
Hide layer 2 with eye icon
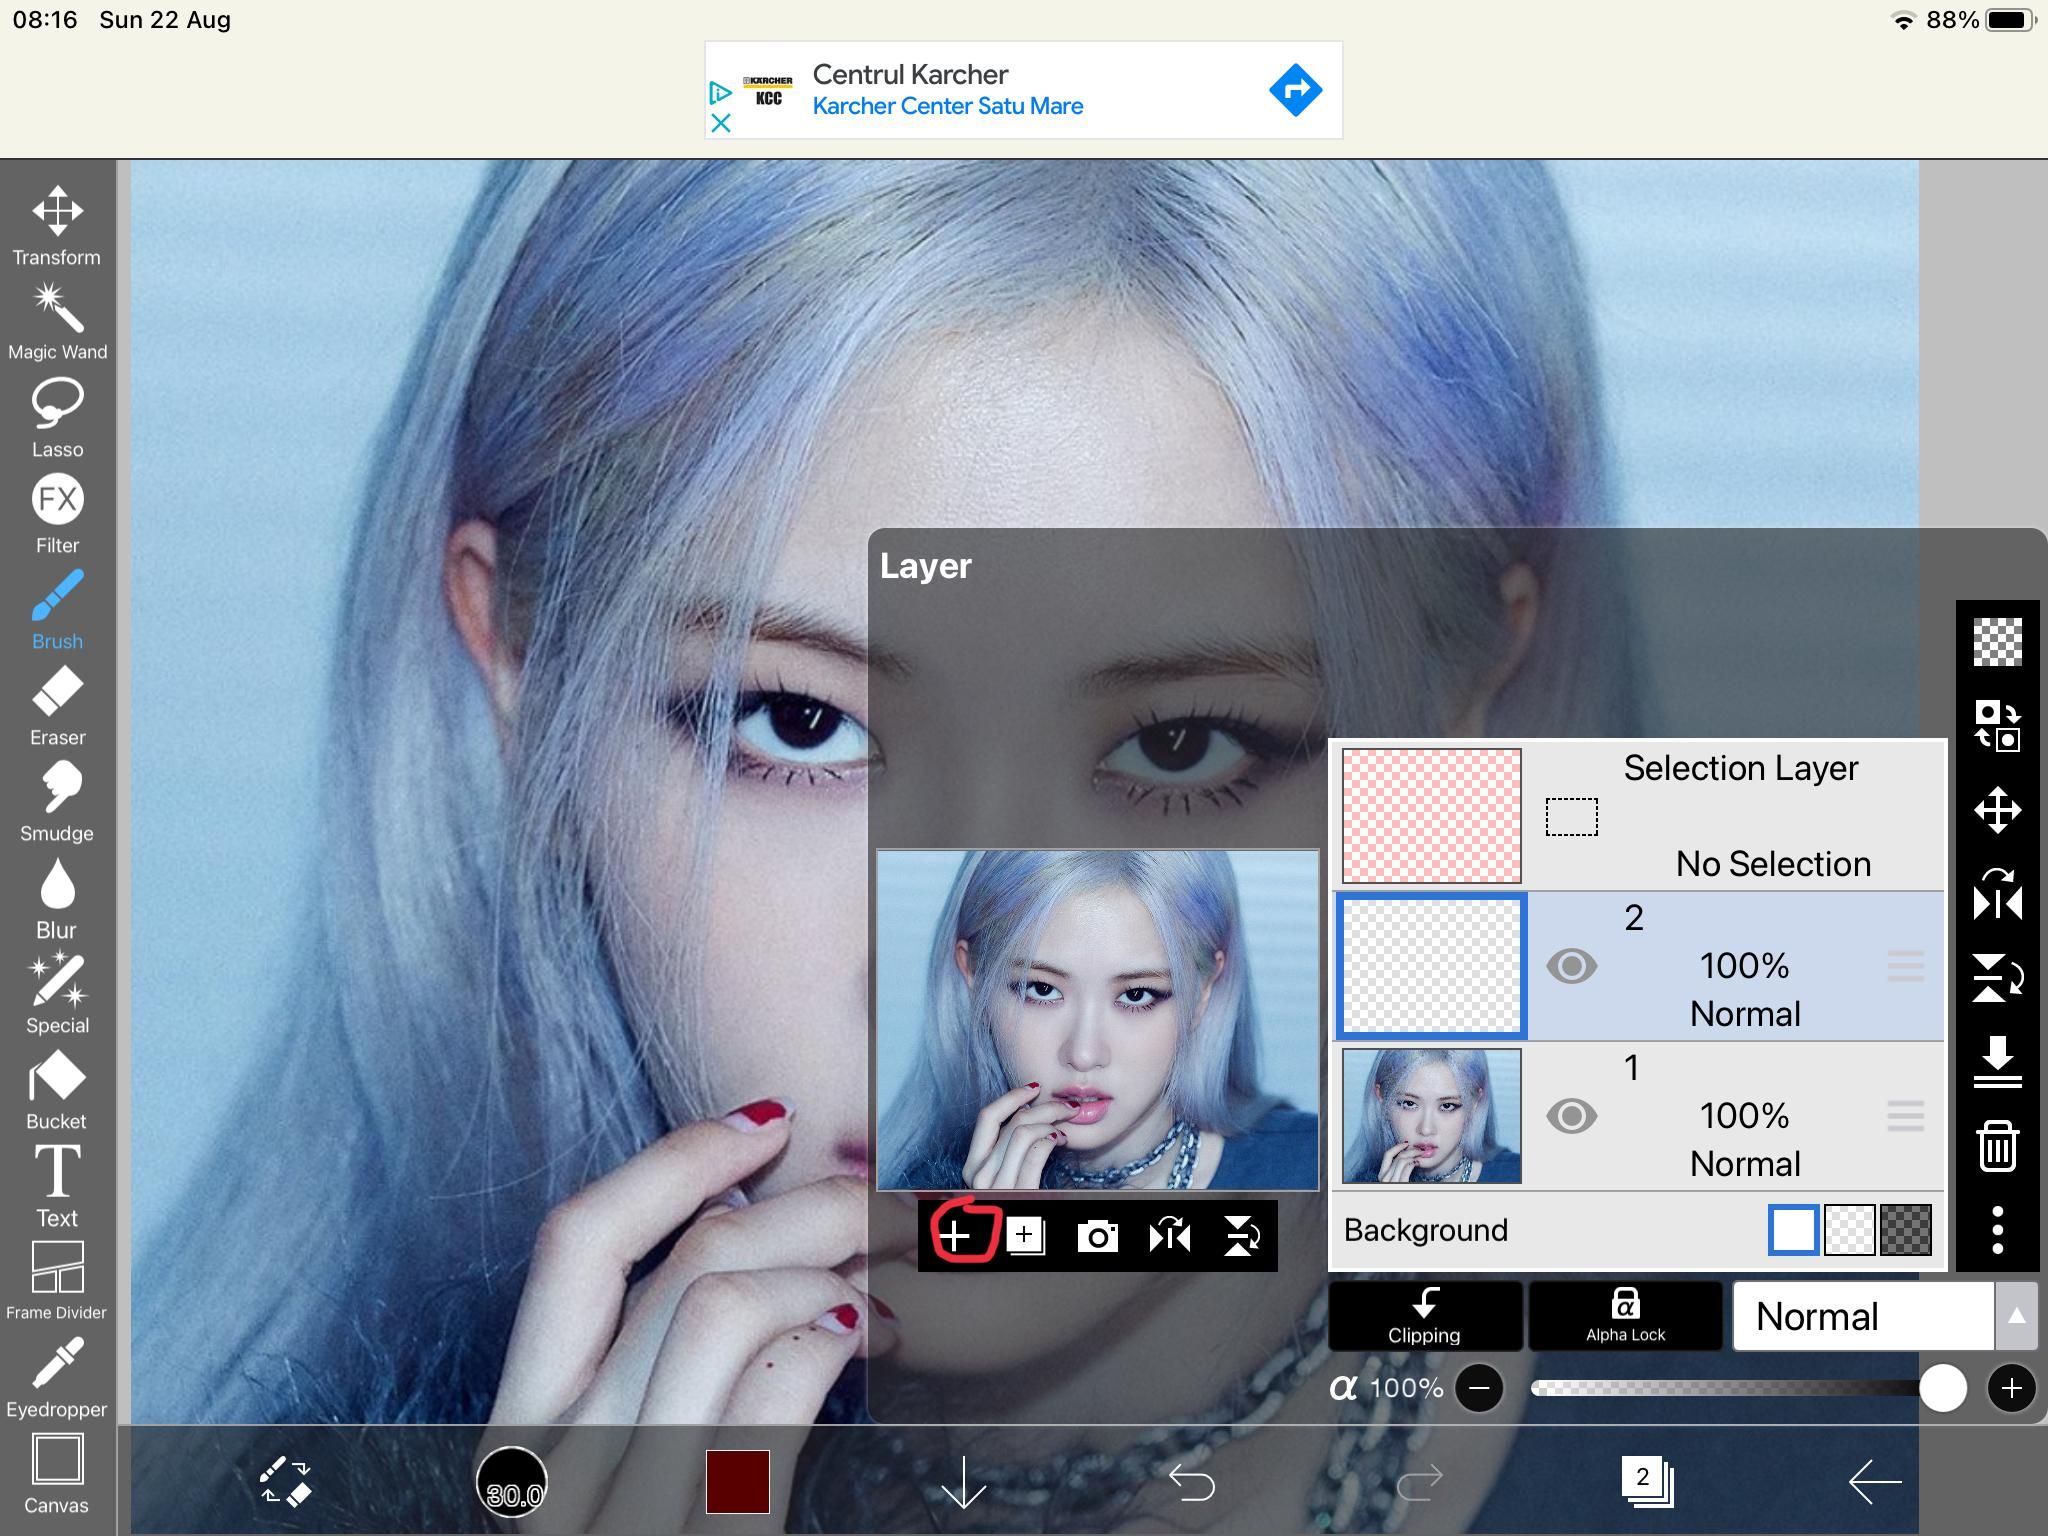[1571, 966]
